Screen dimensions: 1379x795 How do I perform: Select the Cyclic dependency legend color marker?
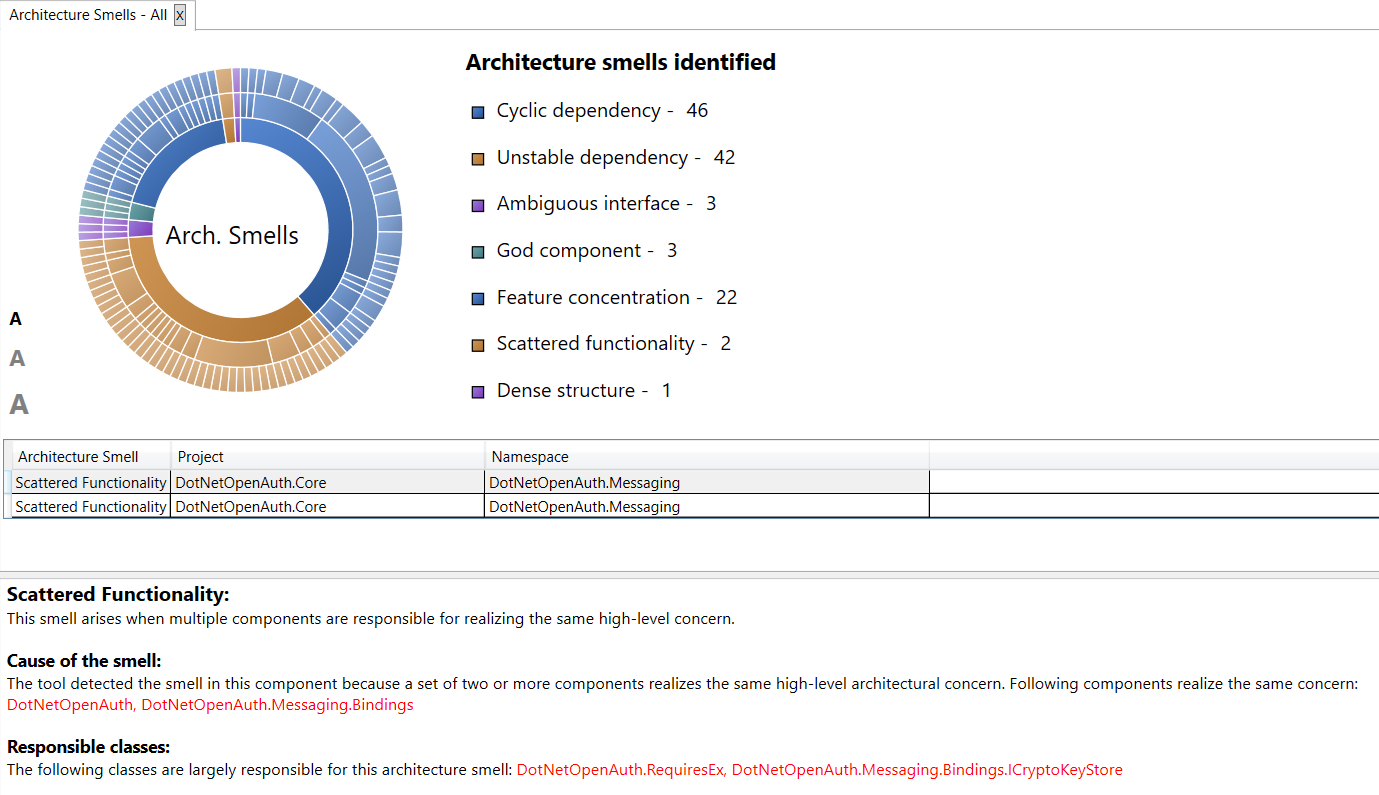pyautogui.click(x=475, y=111)
